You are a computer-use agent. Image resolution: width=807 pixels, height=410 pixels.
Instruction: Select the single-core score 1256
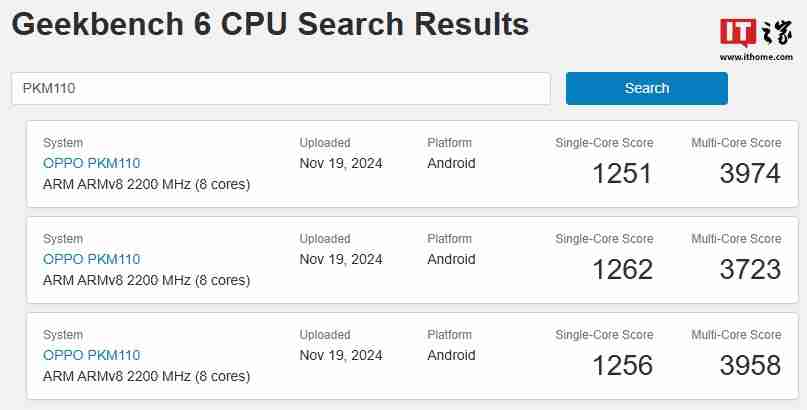(x=621, y=365)
